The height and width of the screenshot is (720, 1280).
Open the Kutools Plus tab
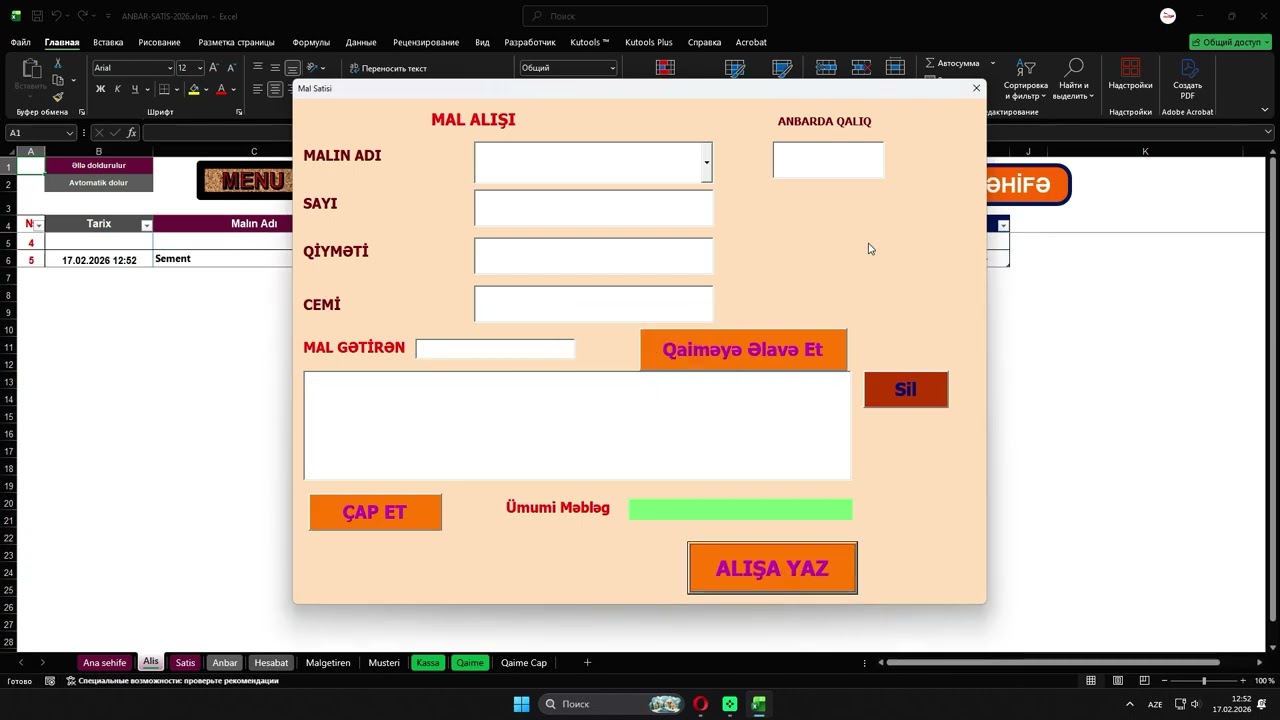tap(648, 42)
